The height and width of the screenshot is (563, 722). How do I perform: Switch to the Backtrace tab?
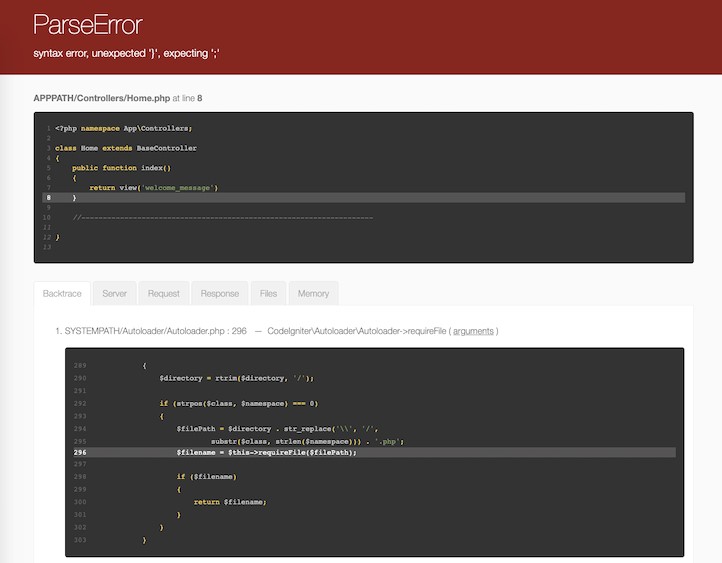(63, 293)
